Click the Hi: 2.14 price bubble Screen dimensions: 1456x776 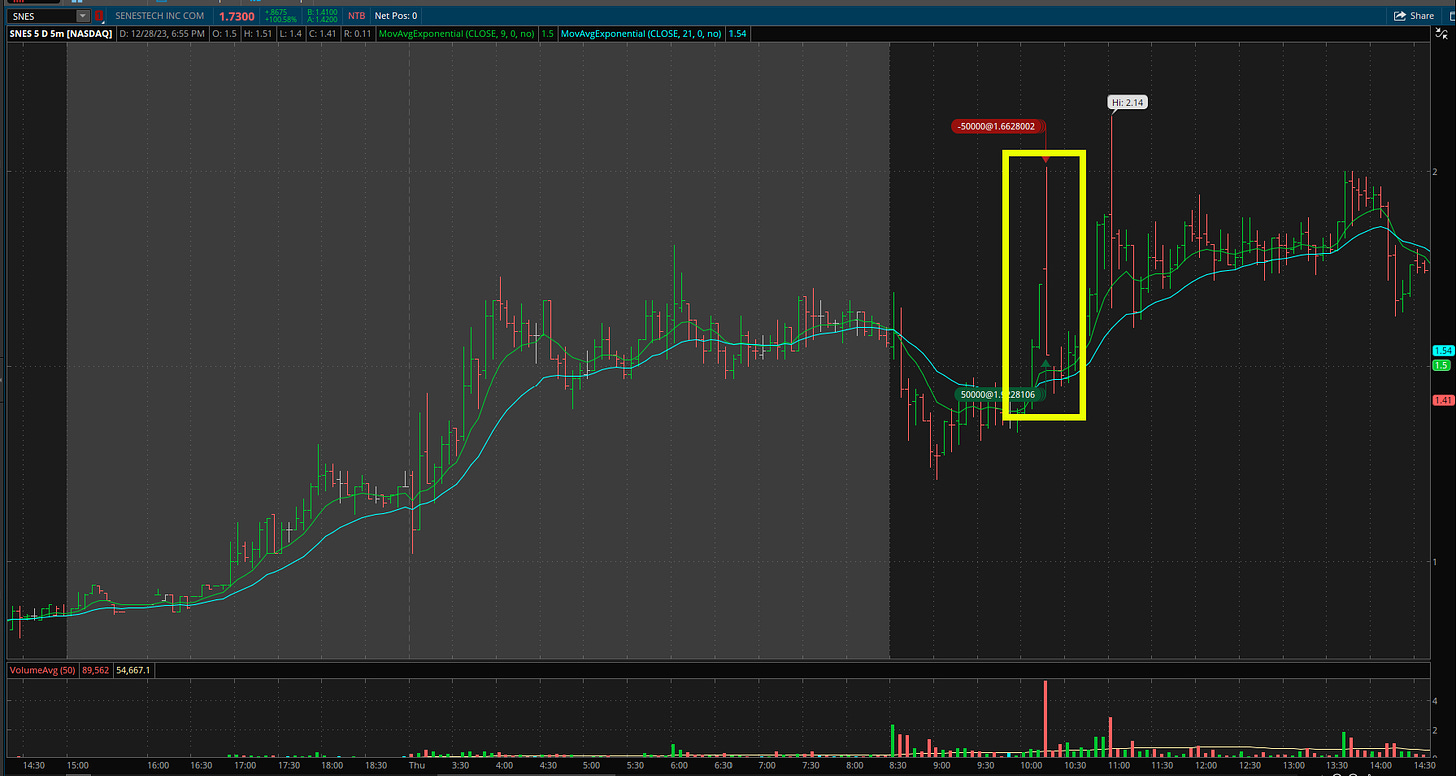click(x=1128, y=102)
